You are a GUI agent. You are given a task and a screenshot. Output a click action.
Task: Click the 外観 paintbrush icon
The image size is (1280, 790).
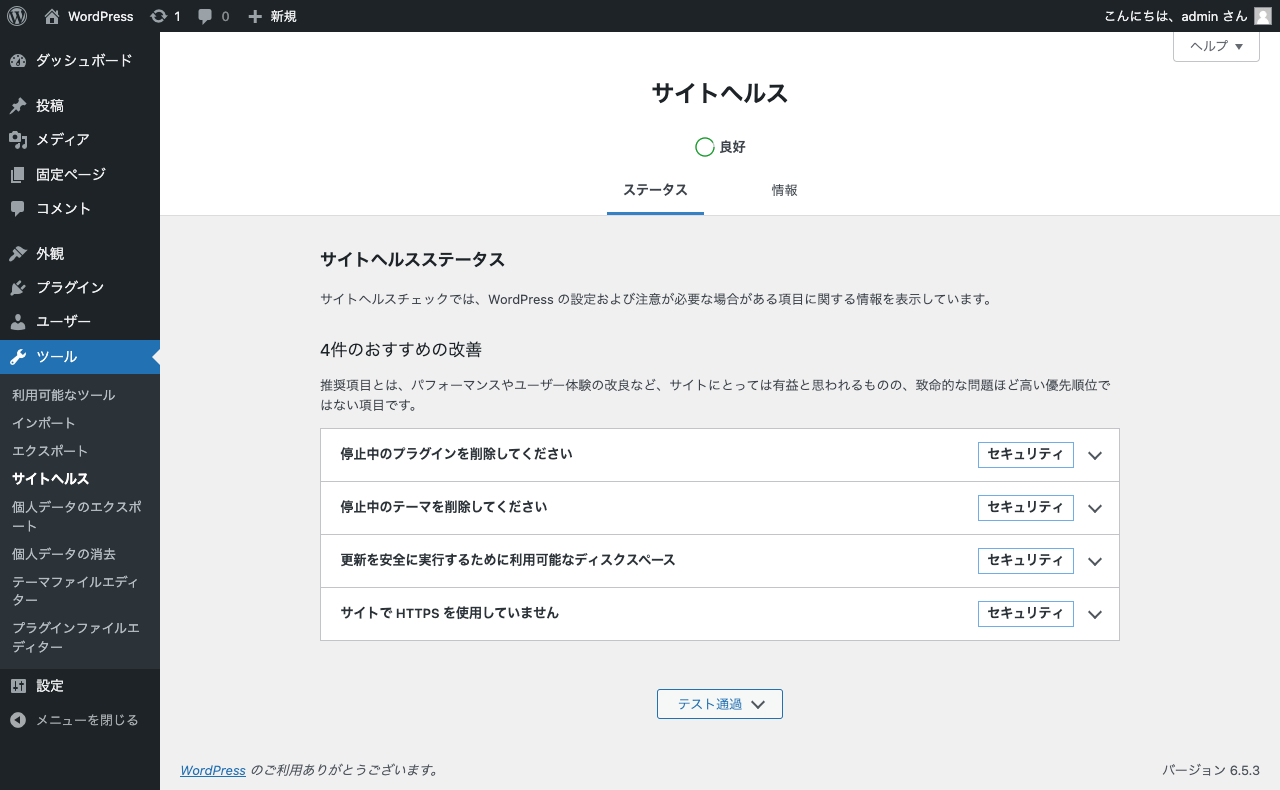[x=18, y=254]
